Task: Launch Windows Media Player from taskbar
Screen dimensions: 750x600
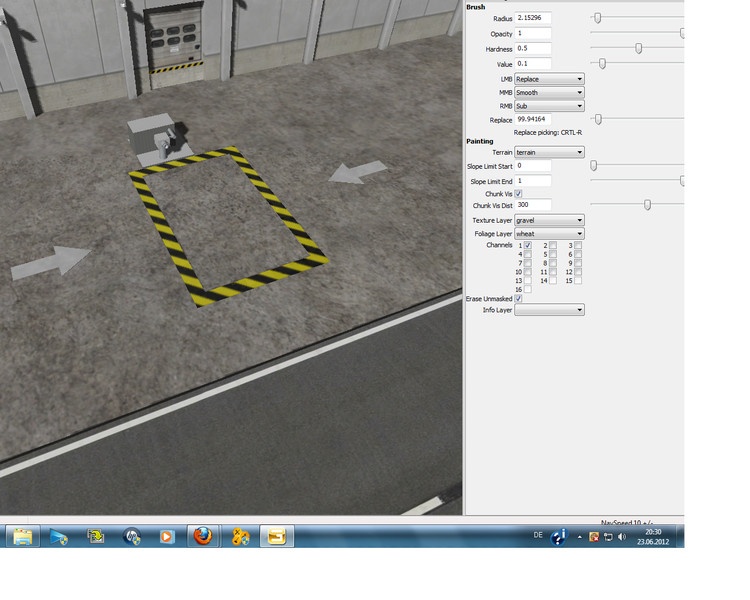Action: [x=166, y=536]
